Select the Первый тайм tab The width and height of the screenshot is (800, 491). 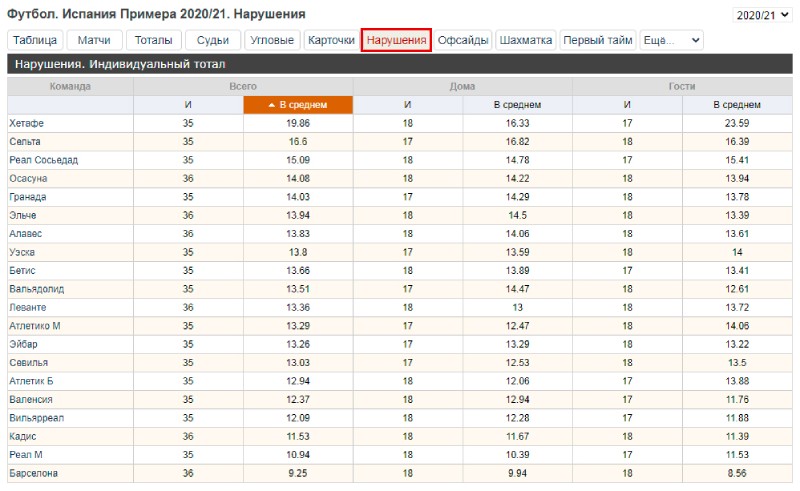click(x=598, y=40)
